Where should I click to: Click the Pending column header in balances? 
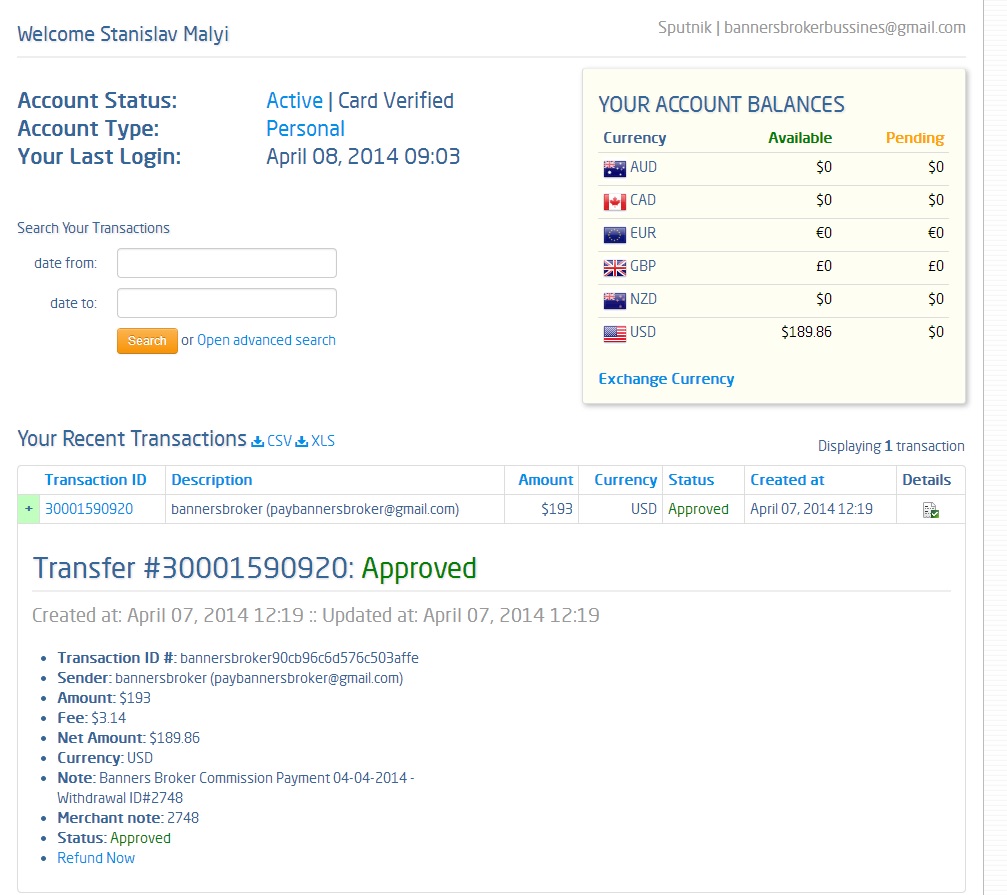[915, 138]
